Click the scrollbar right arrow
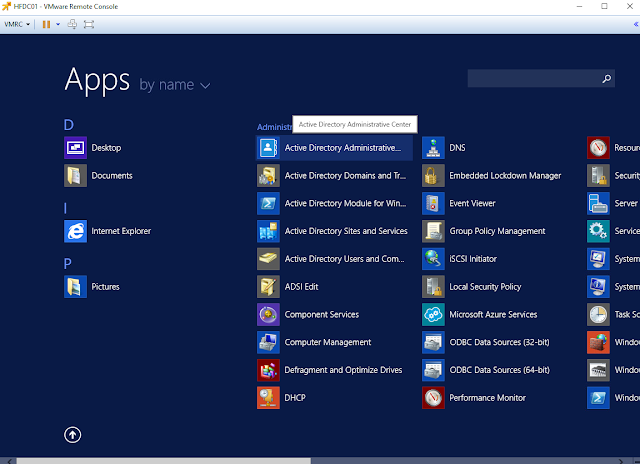This screenshot has width=640, height=464. coord(621,461)
